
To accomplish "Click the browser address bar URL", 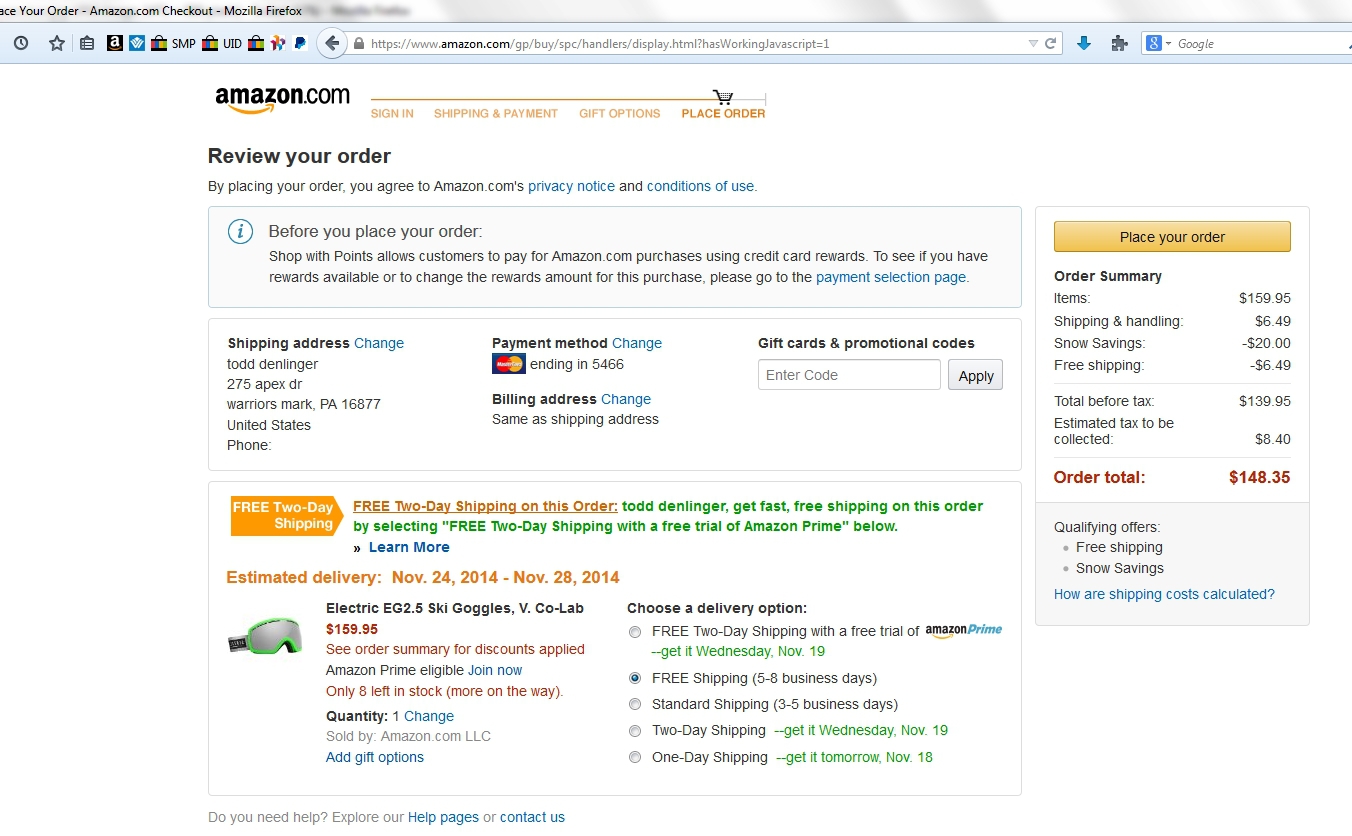I will [x=600, y=43].
